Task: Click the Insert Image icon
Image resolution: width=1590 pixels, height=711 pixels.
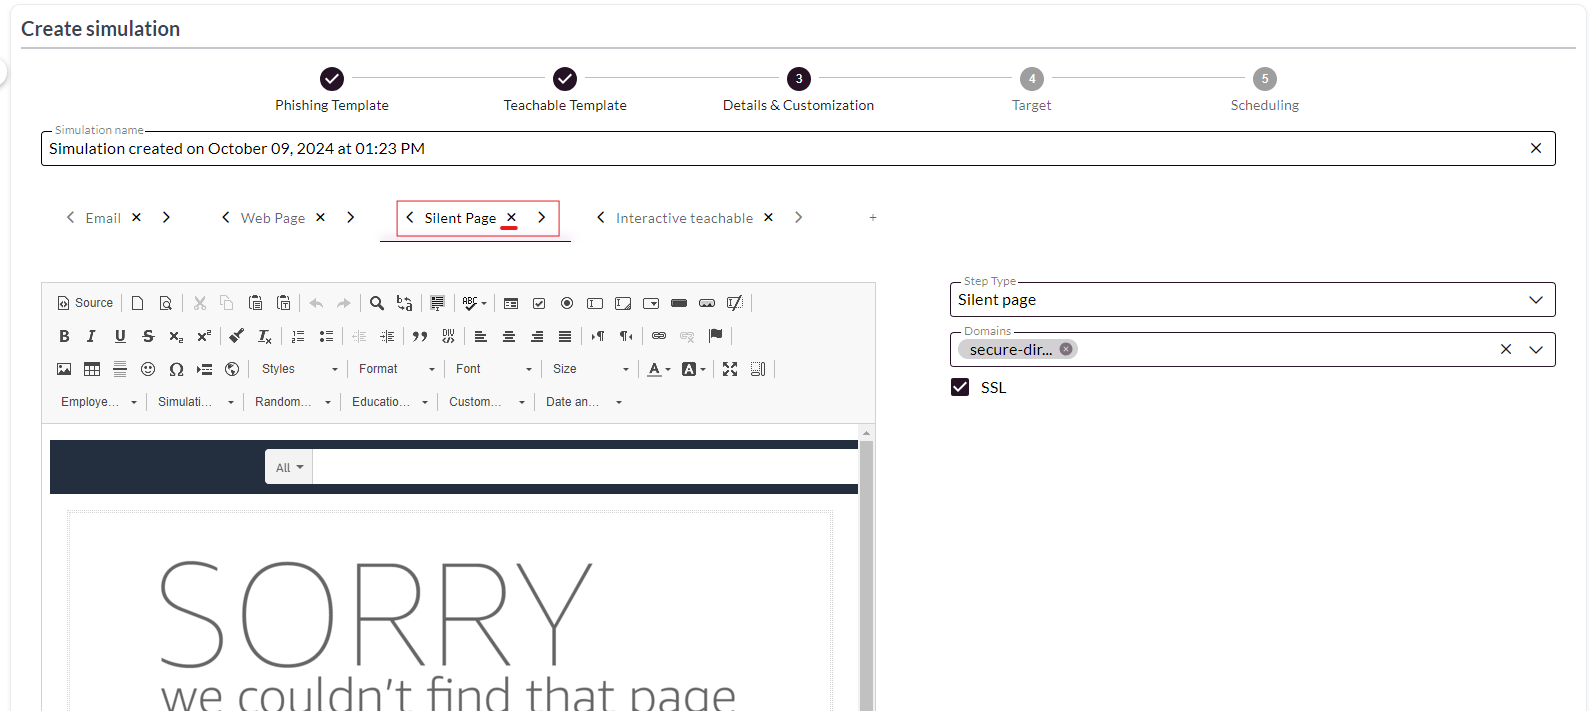Action: point(64,369)
